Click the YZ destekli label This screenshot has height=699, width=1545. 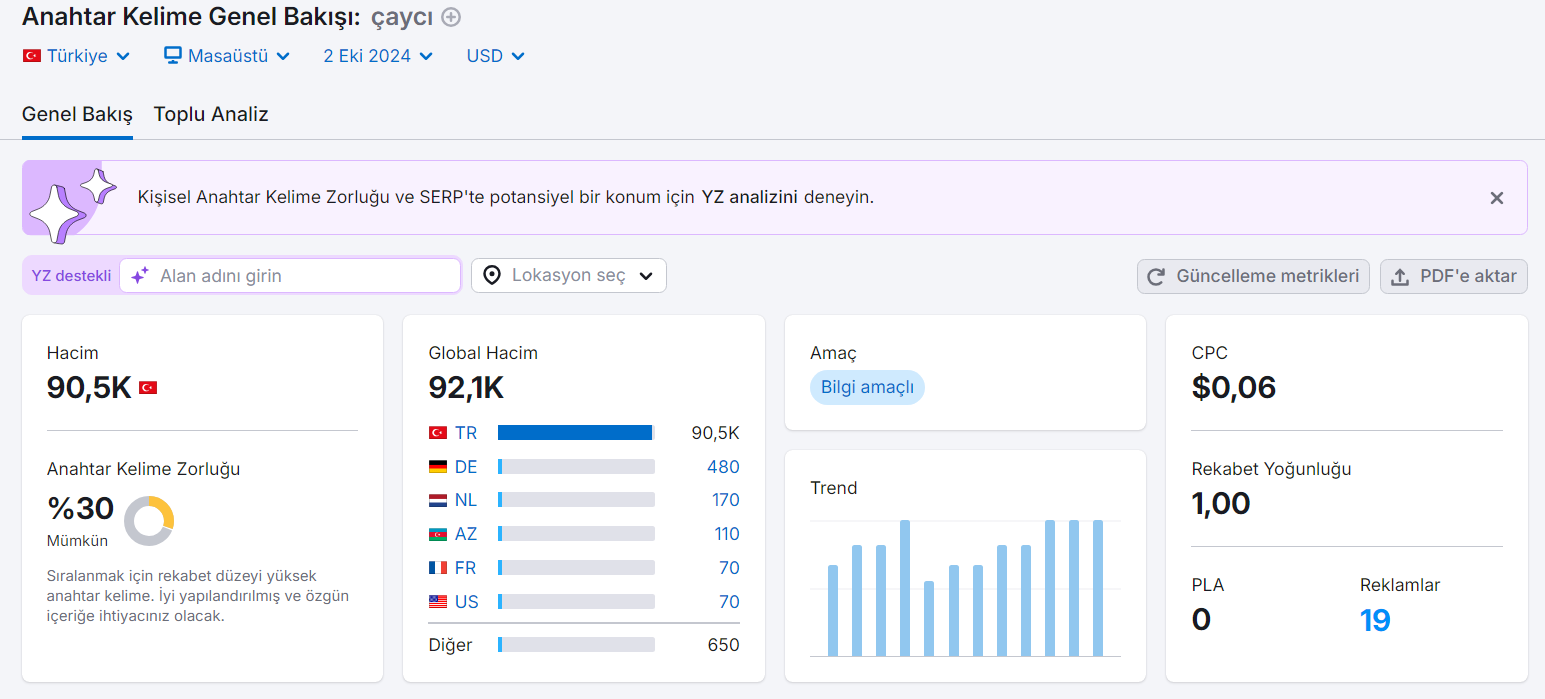coord(71,276)
